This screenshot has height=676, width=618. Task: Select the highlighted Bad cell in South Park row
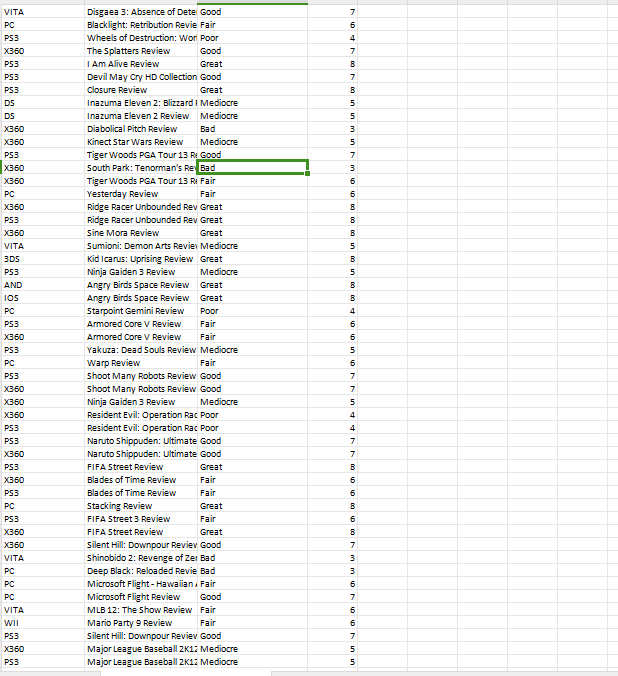253,168
